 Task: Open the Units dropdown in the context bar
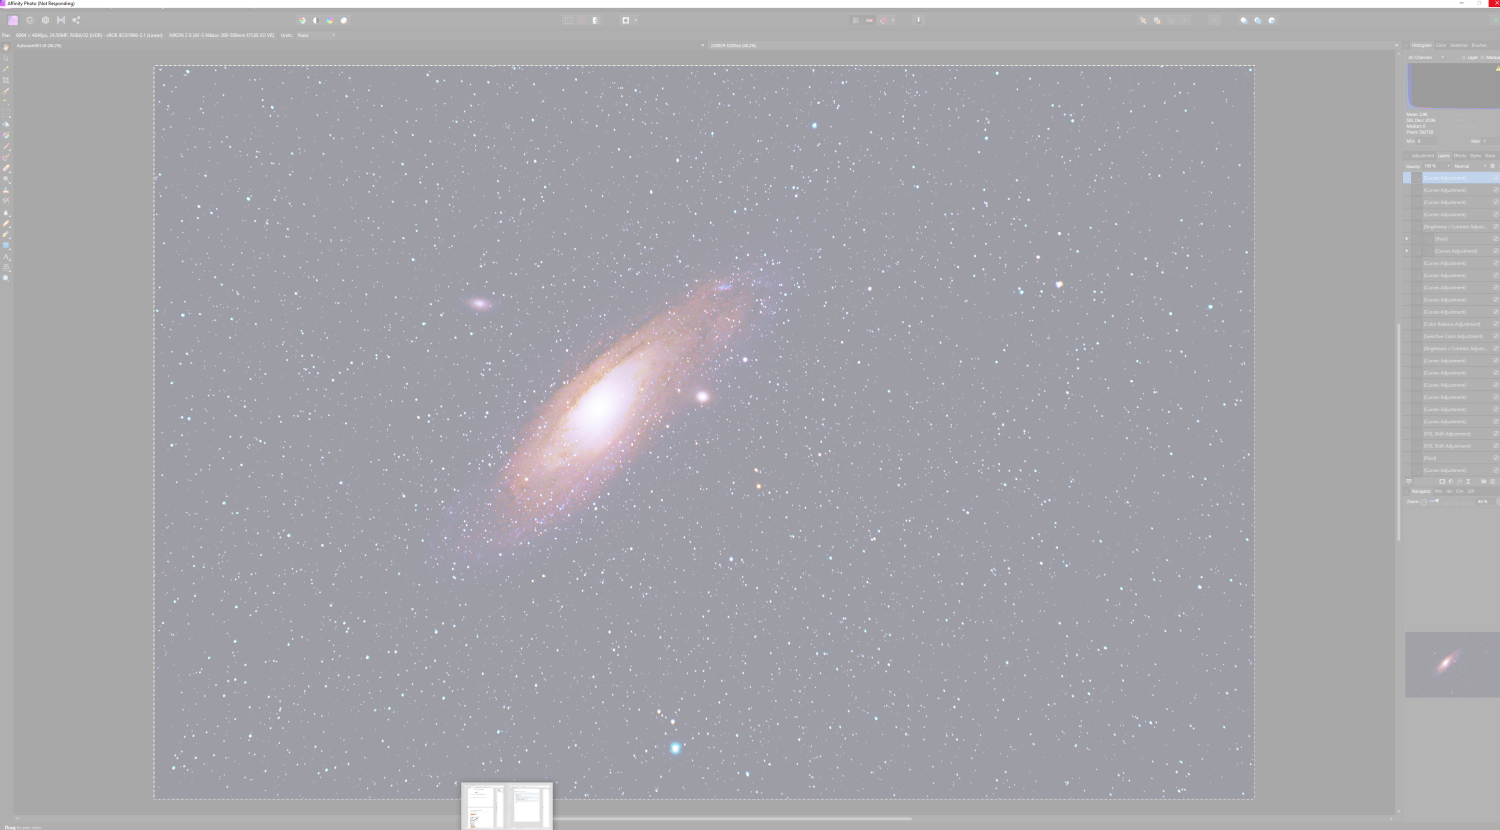[315, 35]
